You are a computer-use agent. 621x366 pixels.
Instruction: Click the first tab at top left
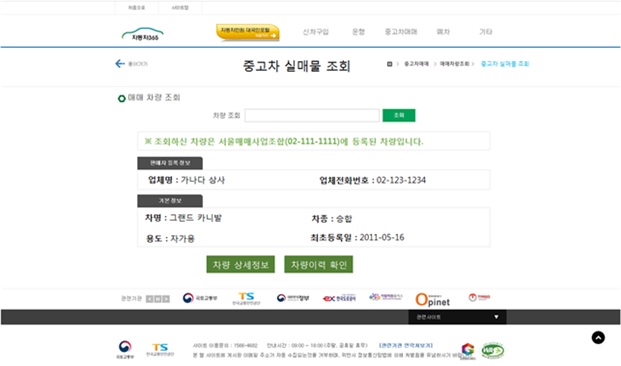point(137,8)
